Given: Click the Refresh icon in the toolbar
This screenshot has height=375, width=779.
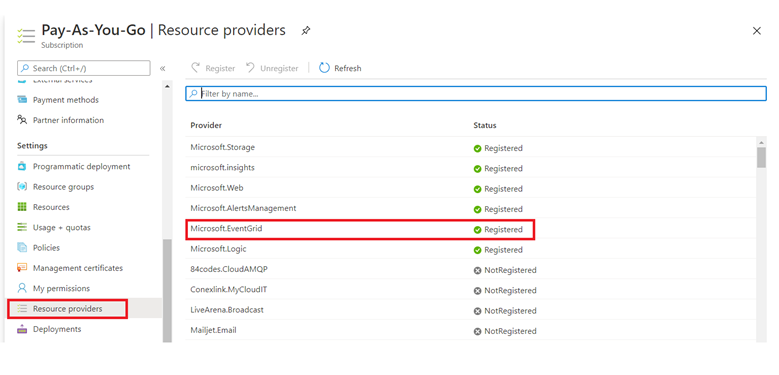Looking at the screenshot, I should pyautogui.click(x=324, y=68).
